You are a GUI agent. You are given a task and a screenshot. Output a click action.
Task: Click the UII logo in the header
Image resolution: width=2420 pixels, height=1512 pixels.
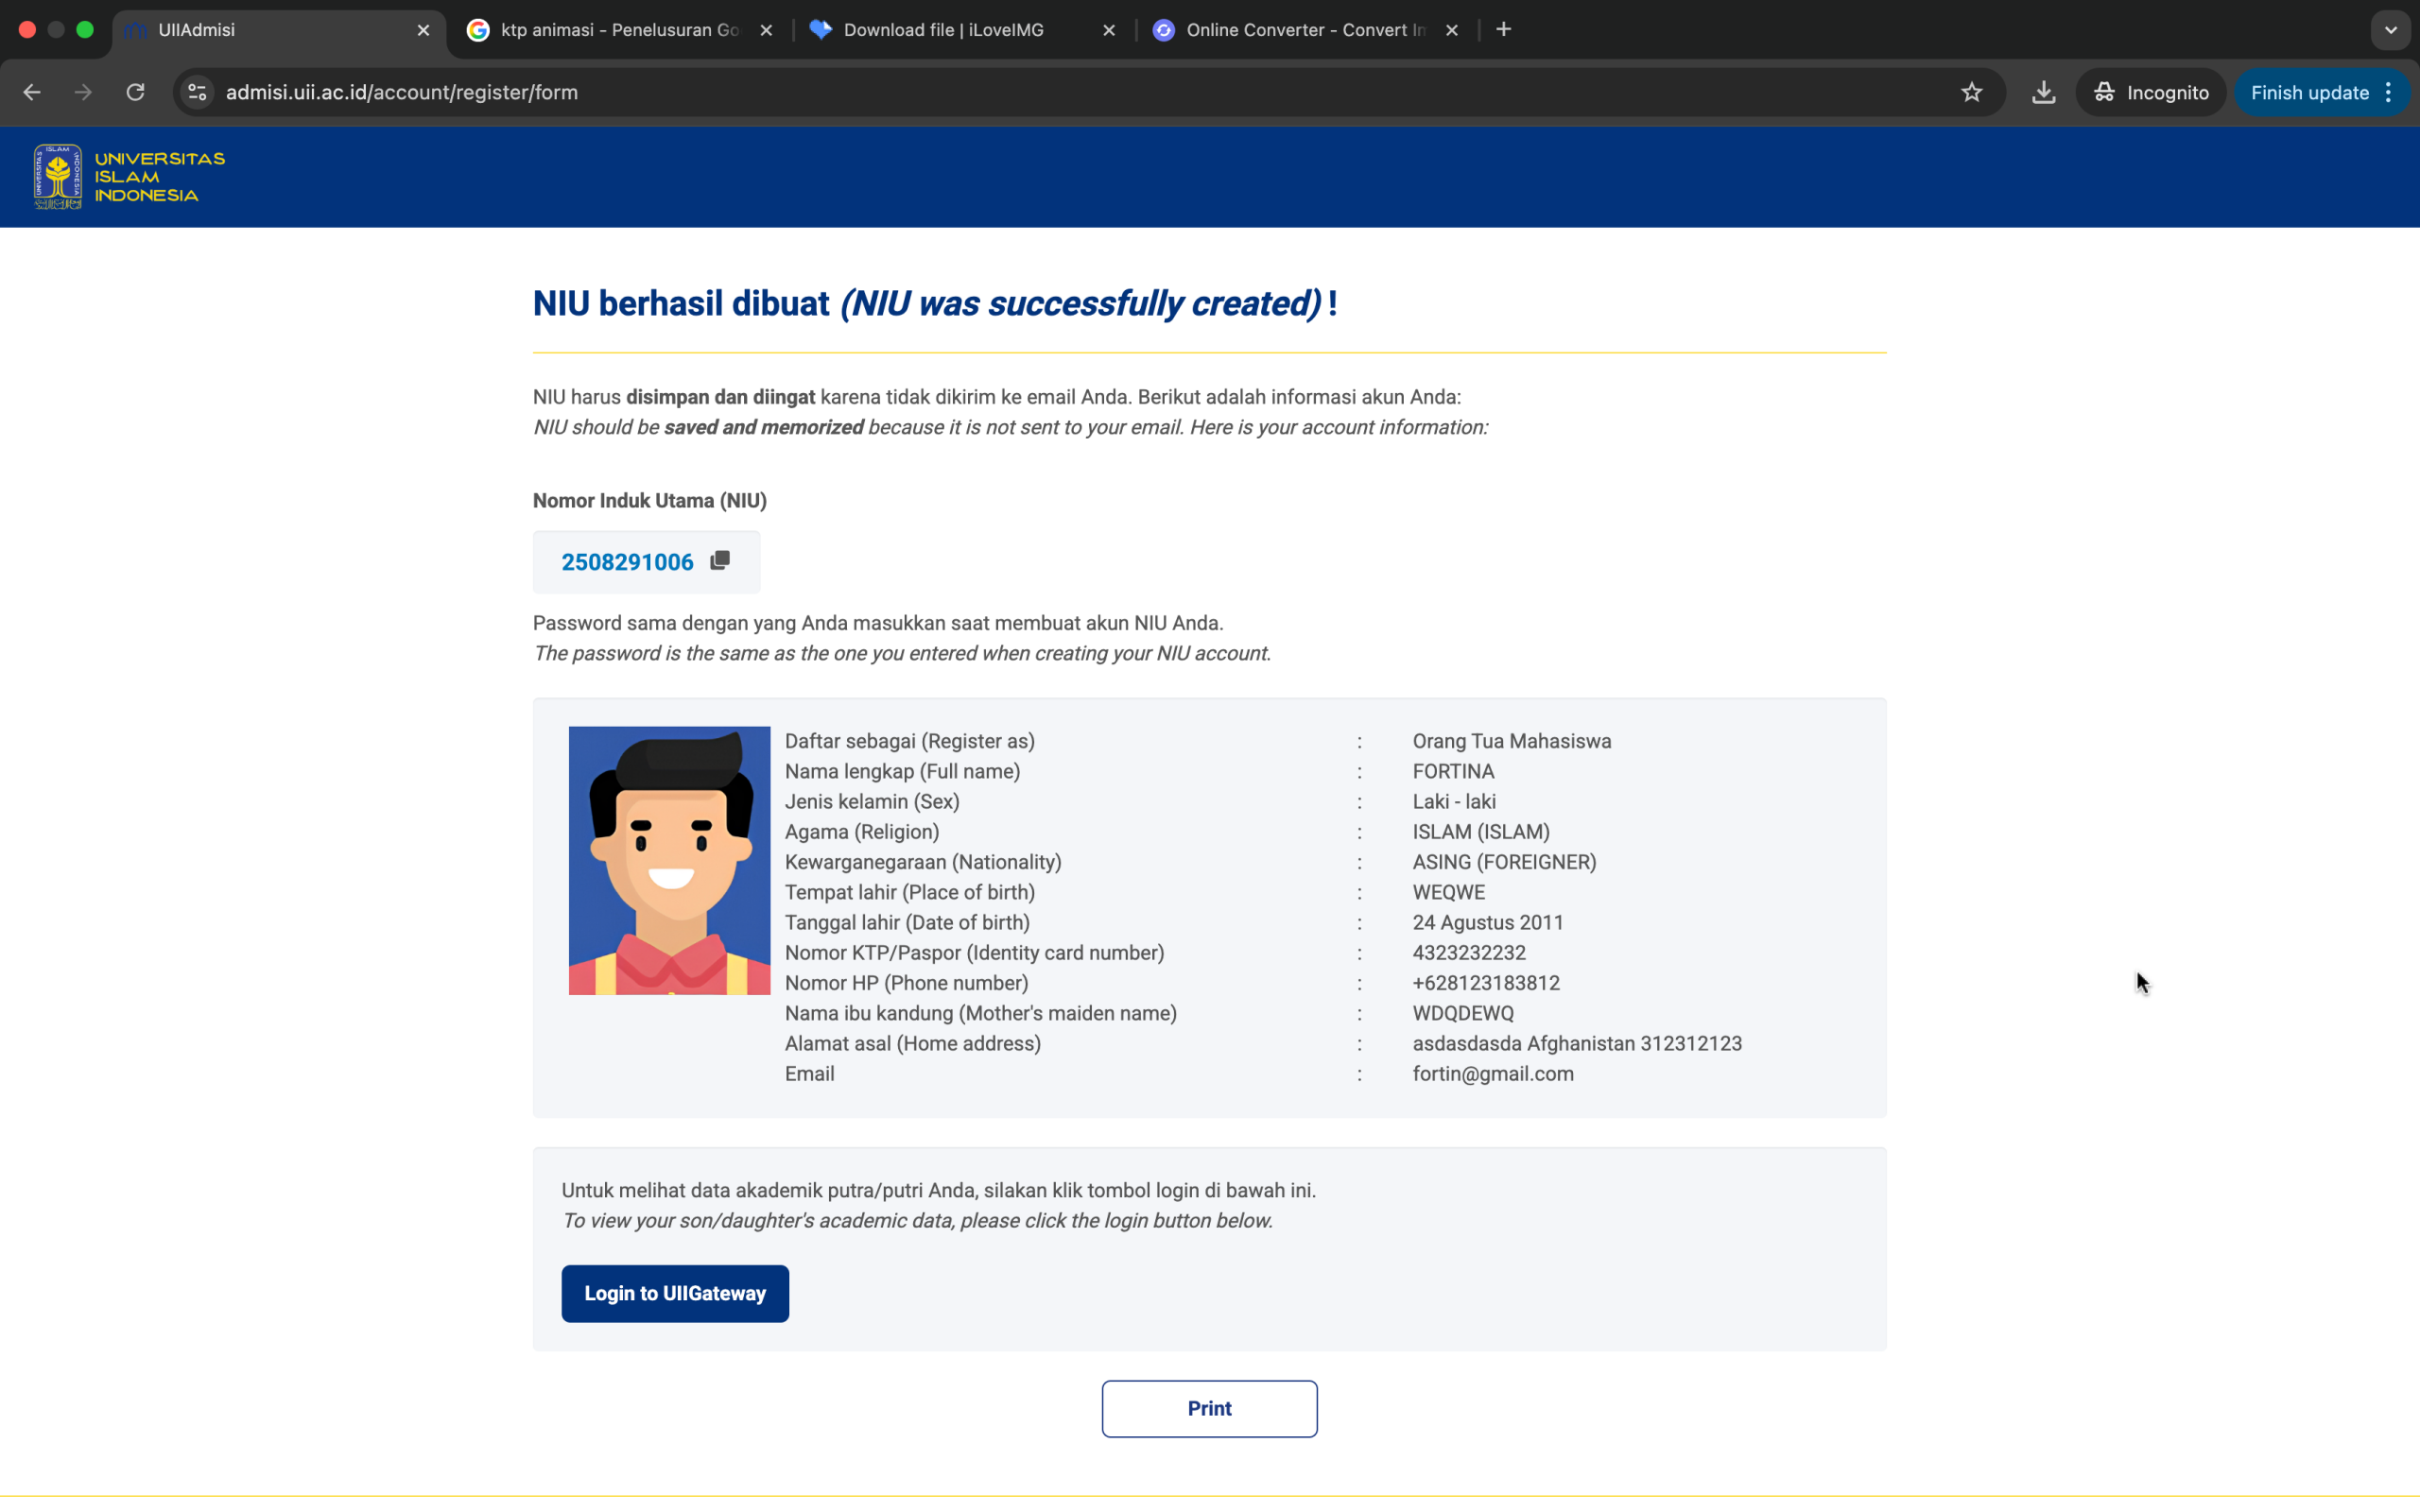(x=57, y=176)
